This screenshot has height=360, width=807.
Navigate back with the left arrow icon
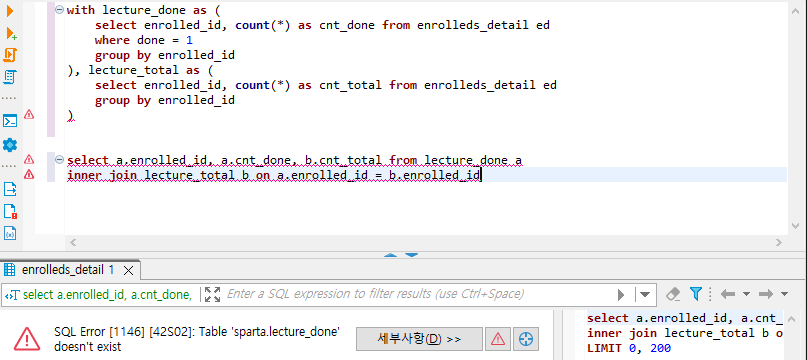click(728, 294)
